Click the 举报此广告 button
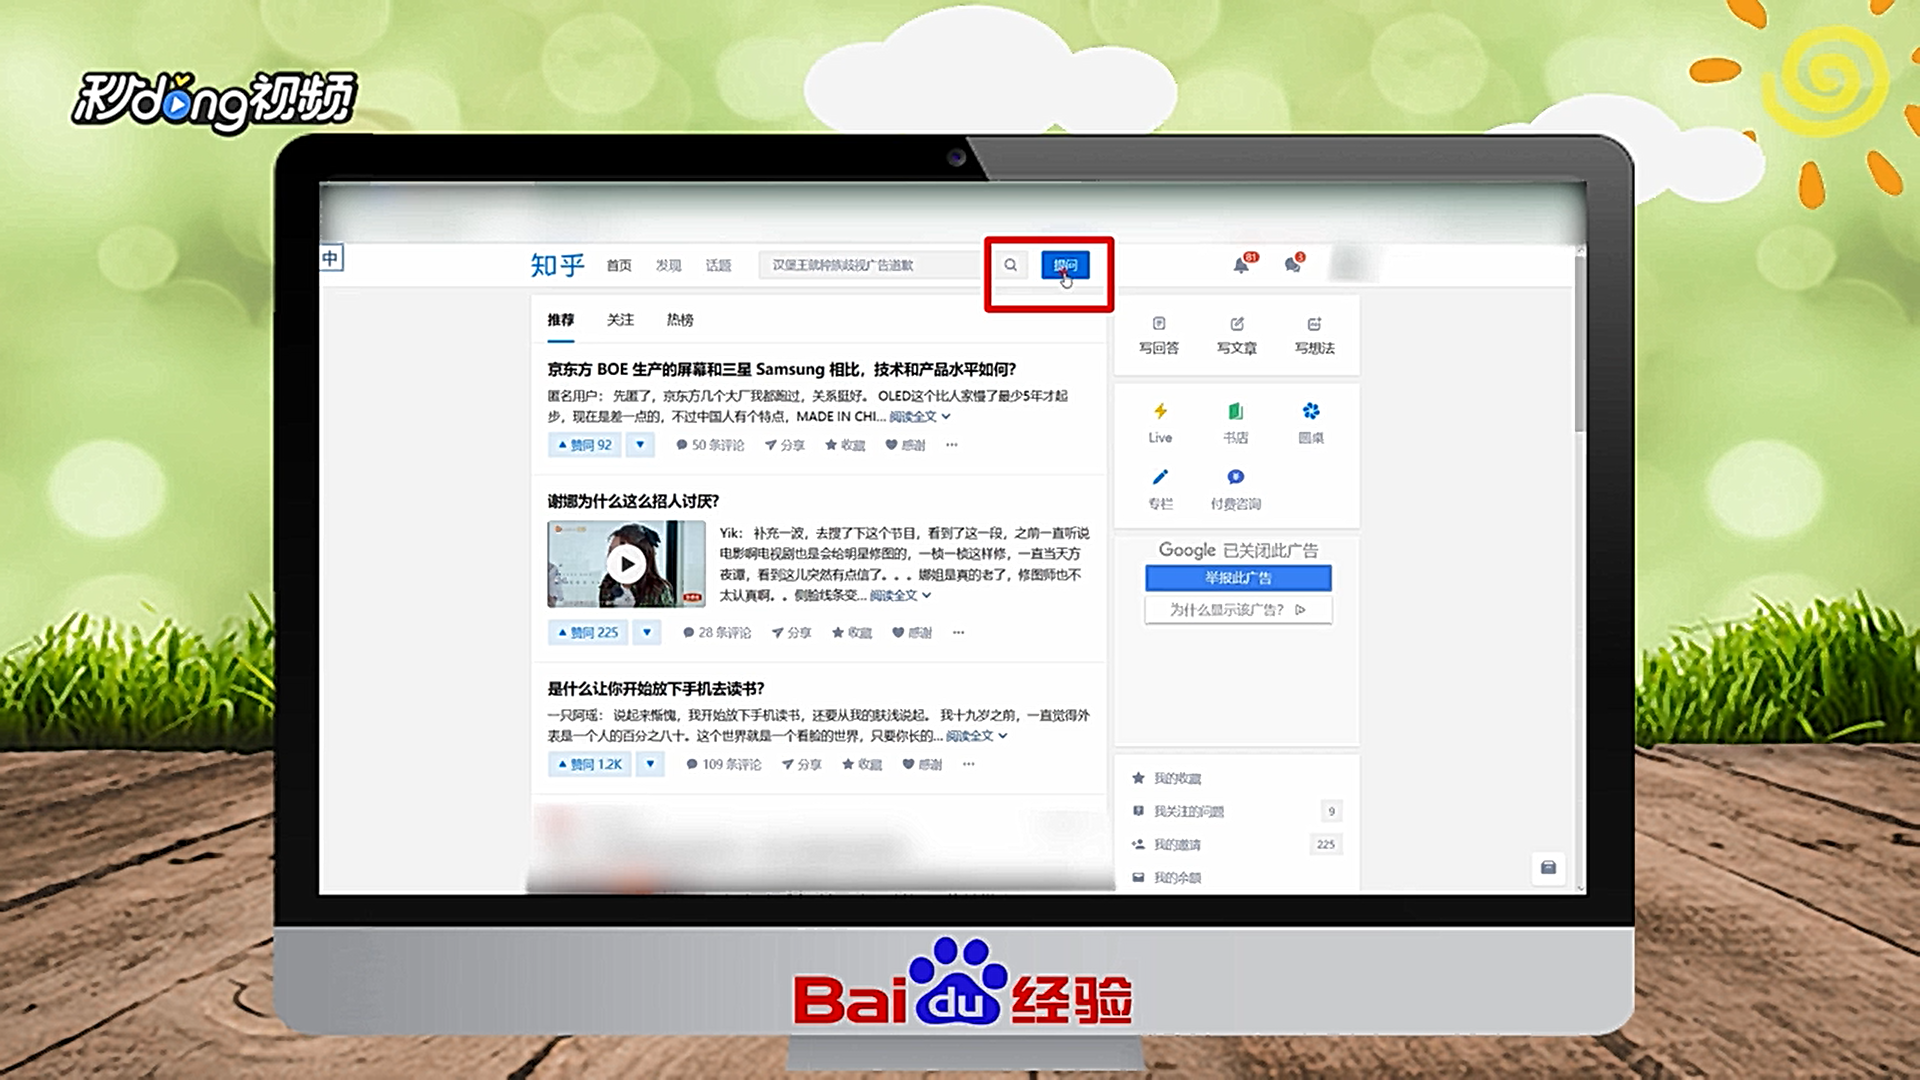This screenshot has width=1920, height=1080. 1238,578
